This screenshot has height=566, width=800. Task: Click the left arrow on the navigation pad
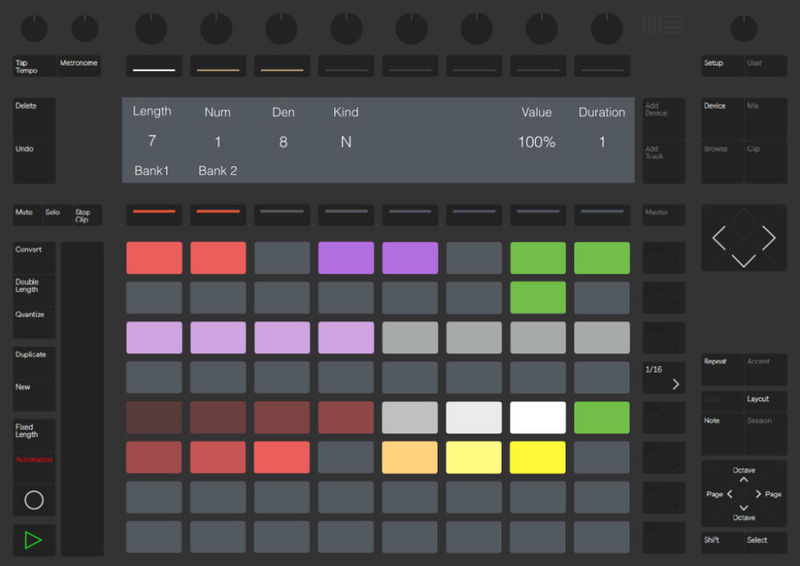(x=716, y=238)
